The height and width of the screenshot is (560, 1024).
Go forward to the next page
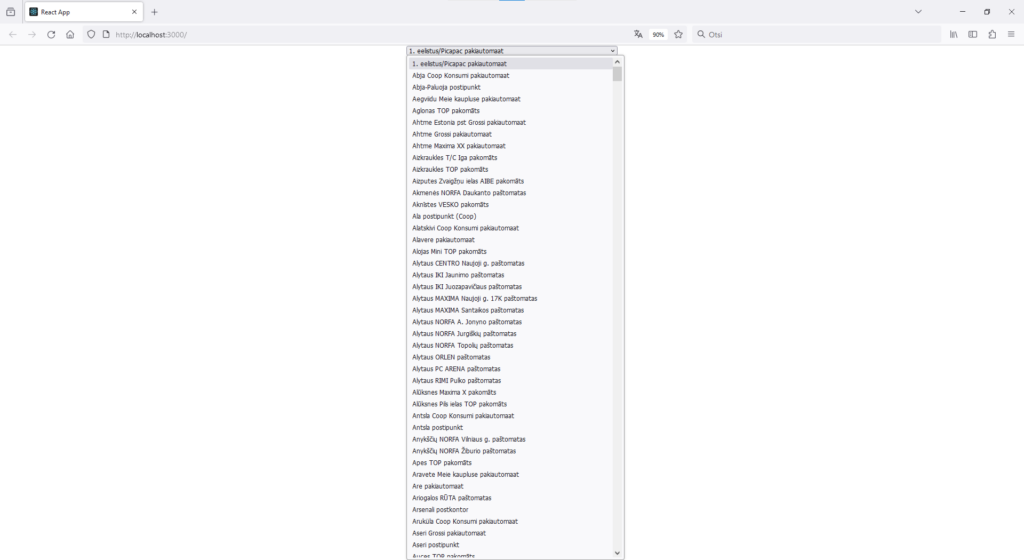pyautogui.click(x=32, y=35)
